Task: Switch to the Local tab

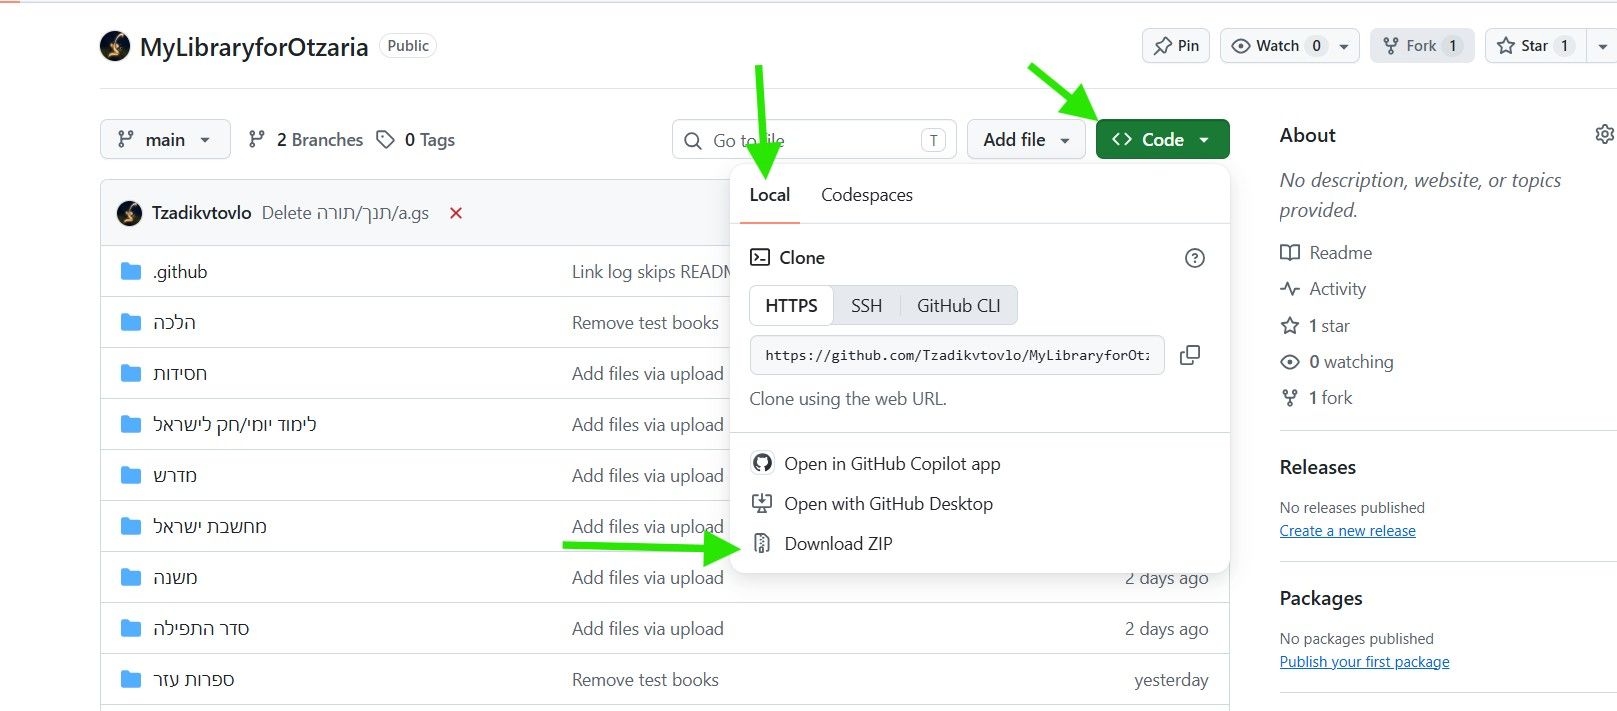Action: 770,195
